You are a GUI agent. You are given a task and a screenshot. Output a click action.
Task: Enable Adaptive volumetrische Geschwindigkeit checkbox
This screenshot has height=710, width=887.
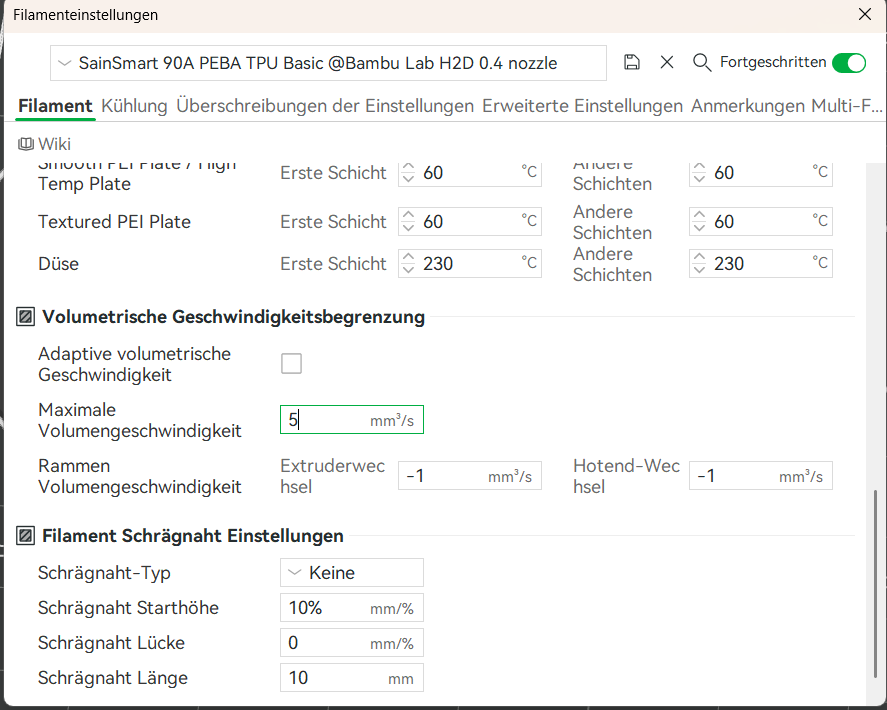291,364
